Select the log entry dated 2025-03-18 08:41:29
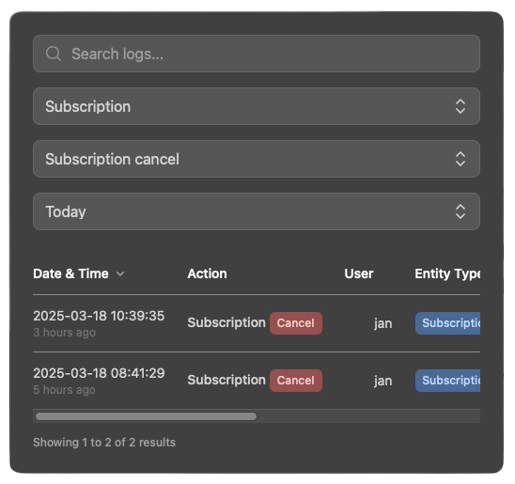Viewport: 515px width, 484px height. [256, 380]
